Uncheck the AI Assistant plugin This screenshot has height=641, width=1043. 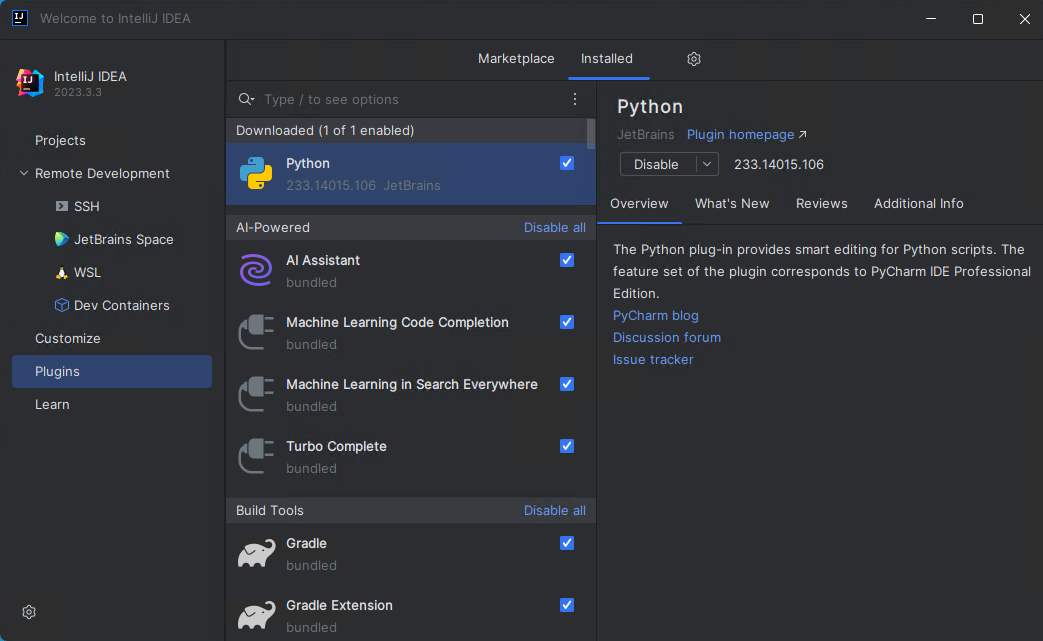(567, 260)
